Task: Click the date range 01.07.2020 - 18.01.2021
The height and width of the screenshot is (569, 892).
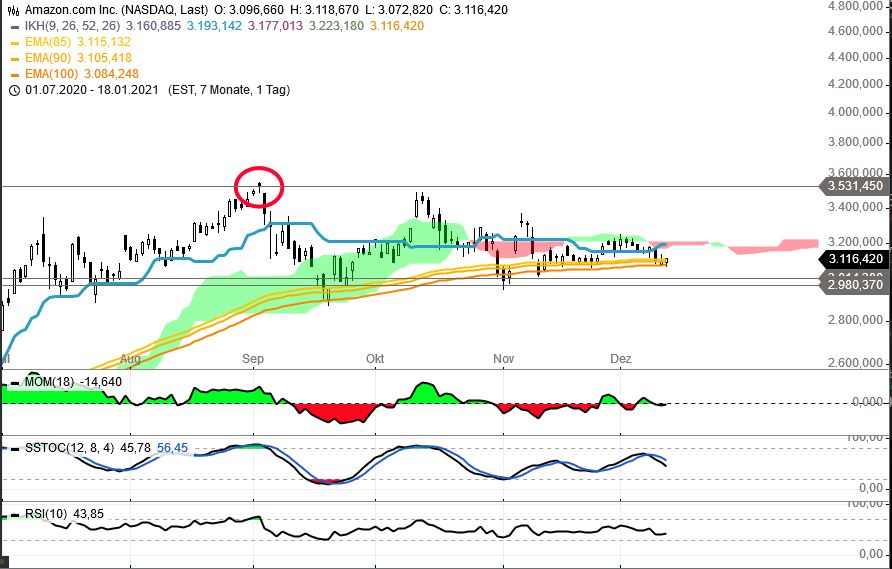Action: coord(92,89)
